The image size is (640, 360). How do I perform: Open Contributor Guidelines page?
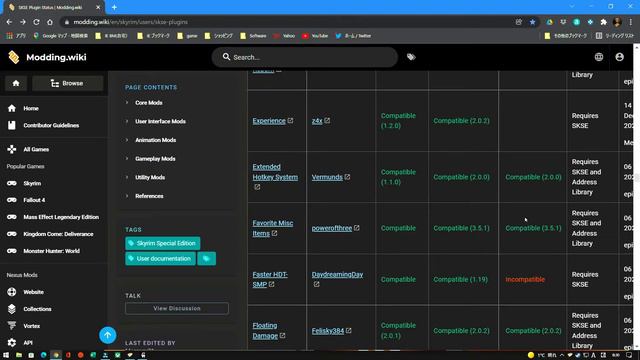51,125
